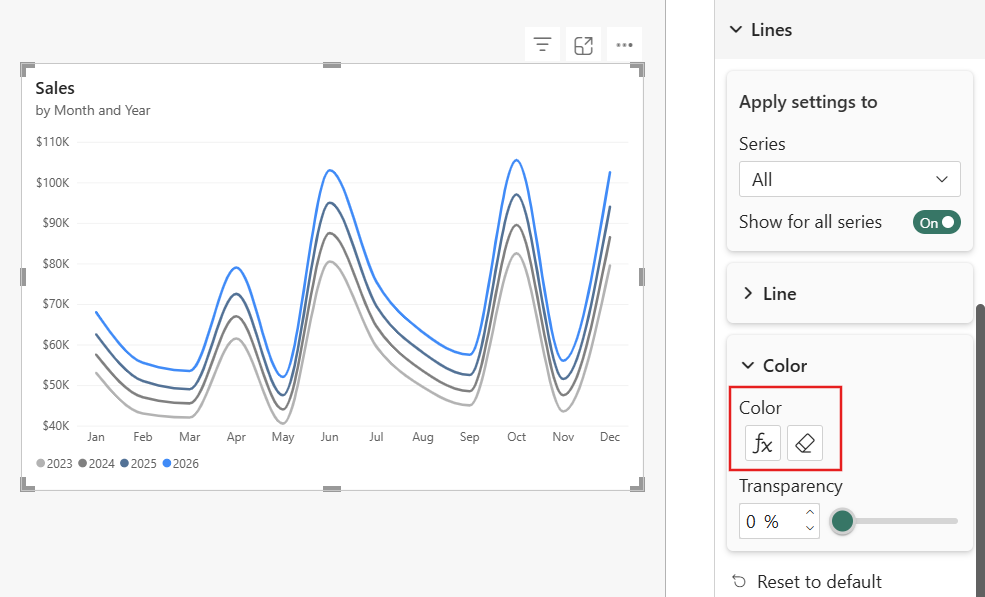This screenshot has width=985, height=597.
Task: Click the Dec label on x-axis
Action: pyautogui.click(x=609, y=437)
